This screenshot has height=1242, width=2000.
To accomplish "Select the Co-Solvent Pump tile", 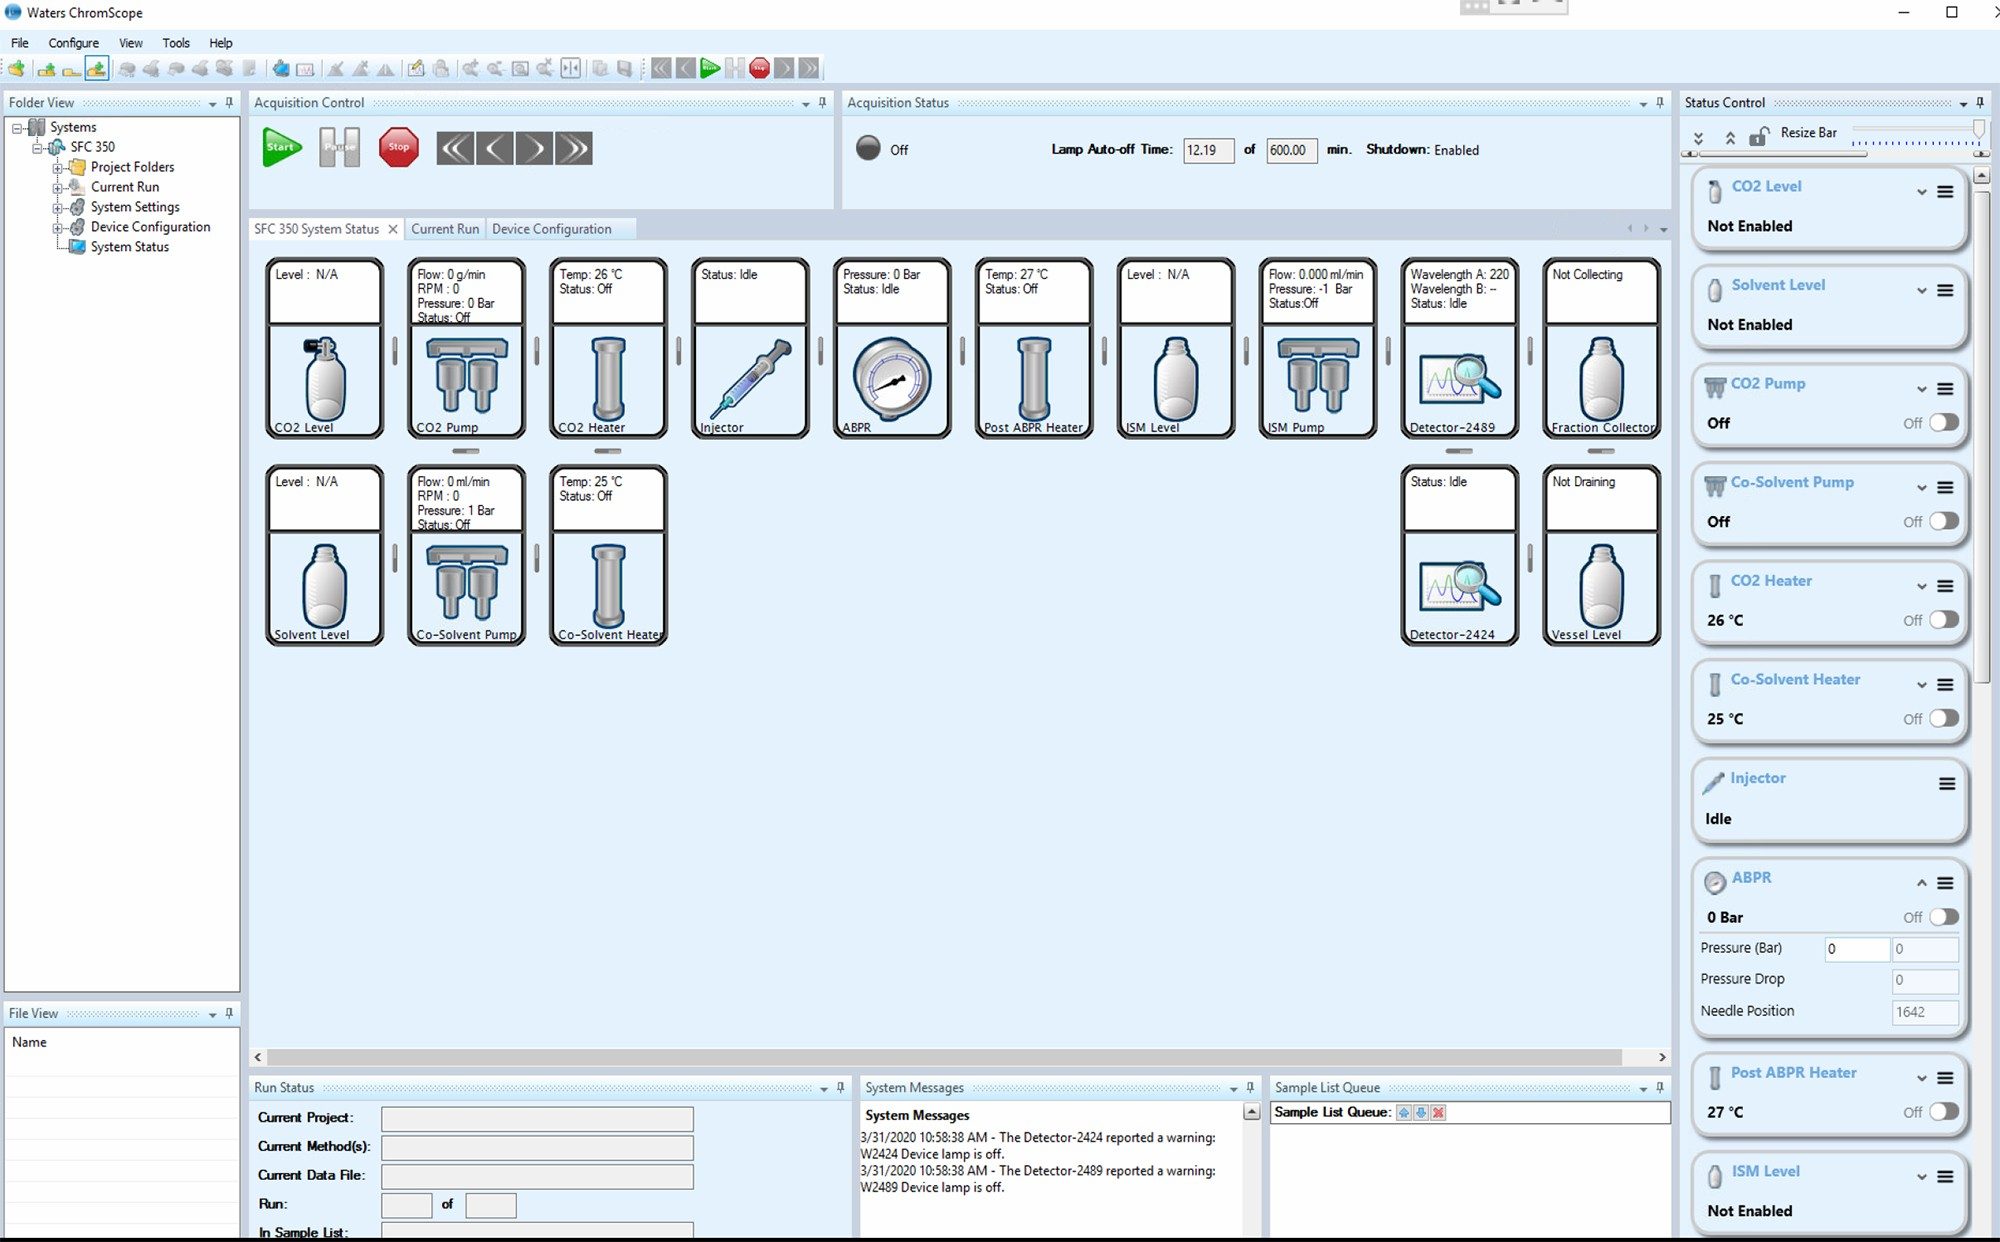I will (x=466, y=555).
